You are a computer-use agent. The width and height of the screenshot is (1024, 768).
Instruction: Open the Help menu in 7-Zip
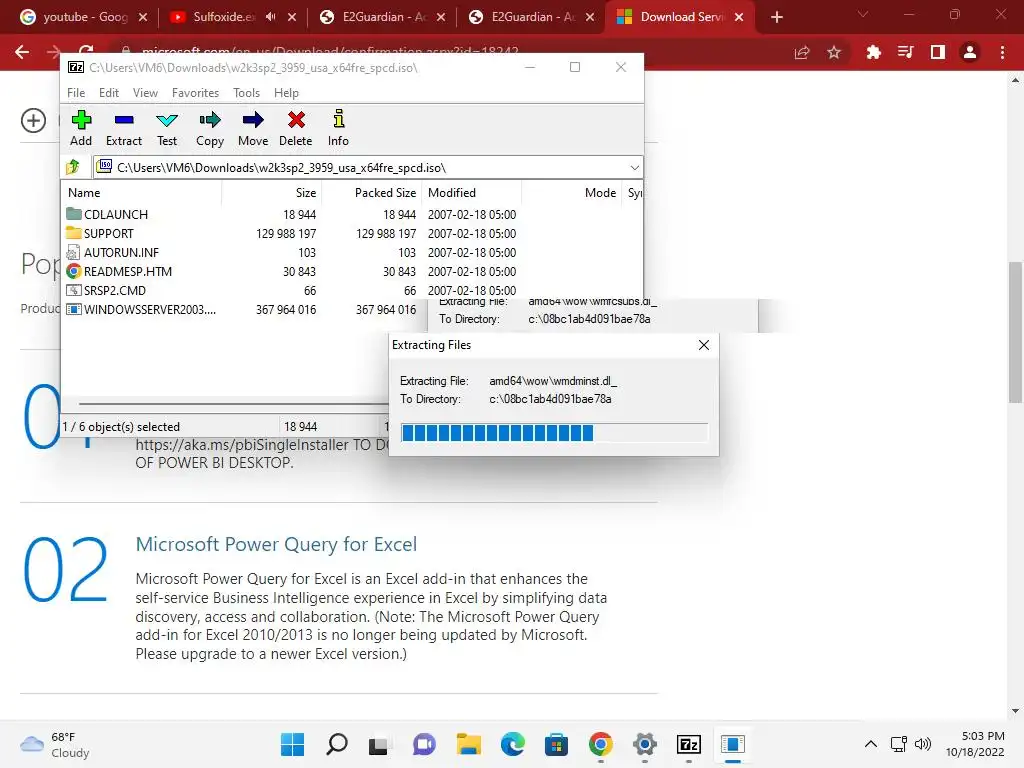286,93
